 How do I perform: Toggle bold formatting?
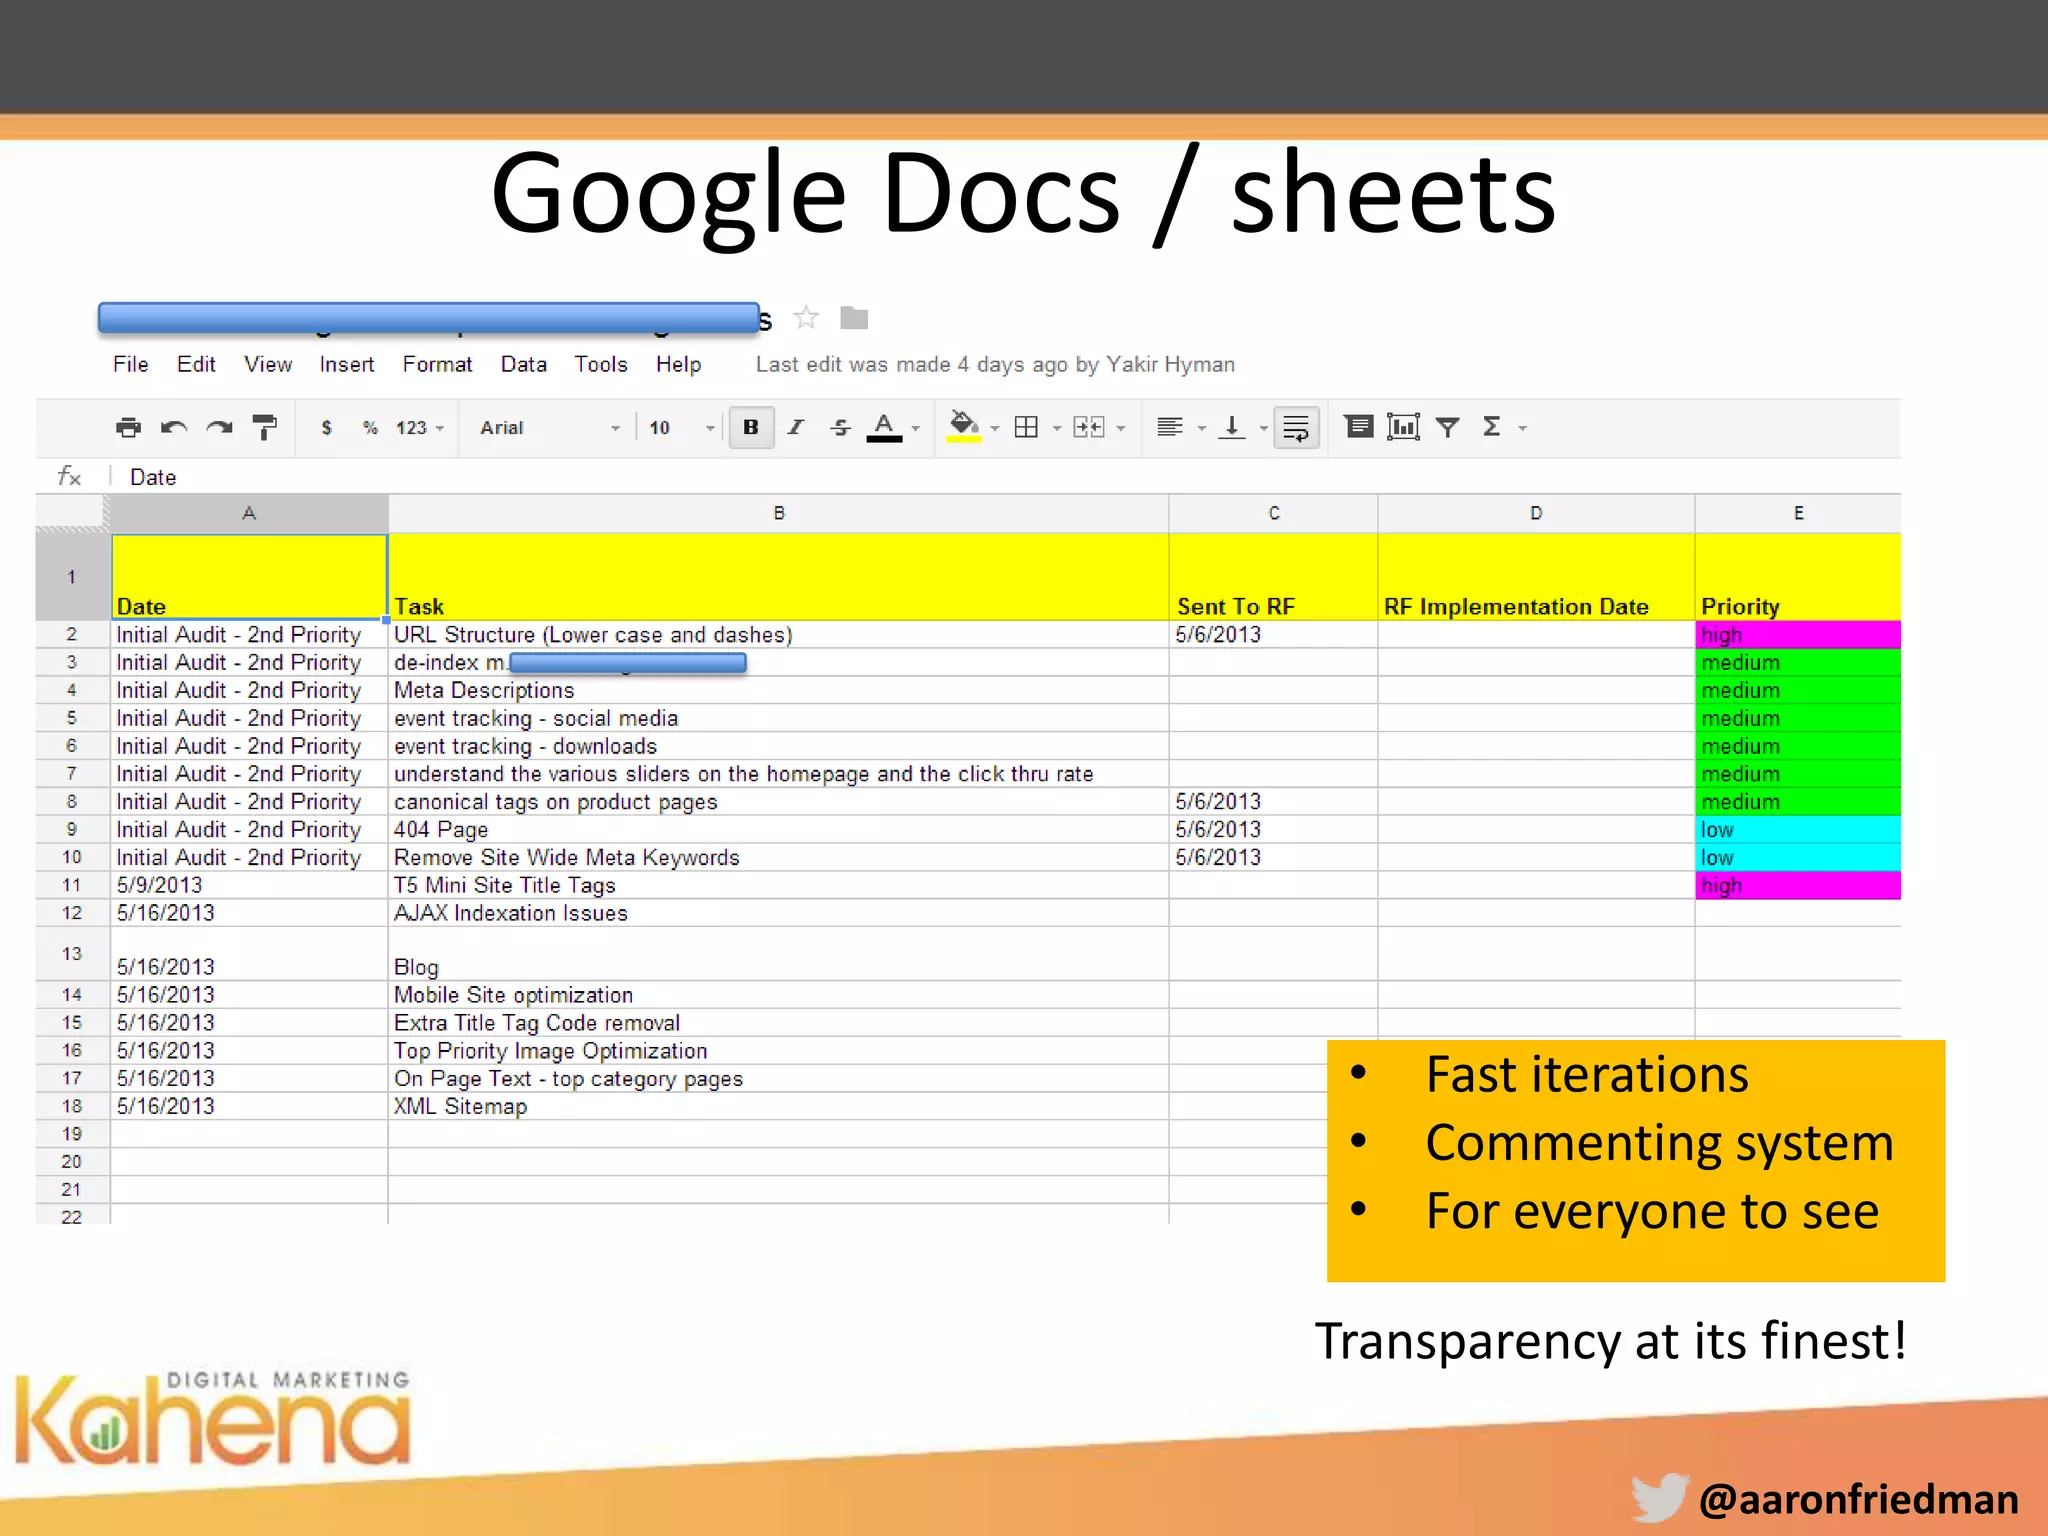click(751, 428)
